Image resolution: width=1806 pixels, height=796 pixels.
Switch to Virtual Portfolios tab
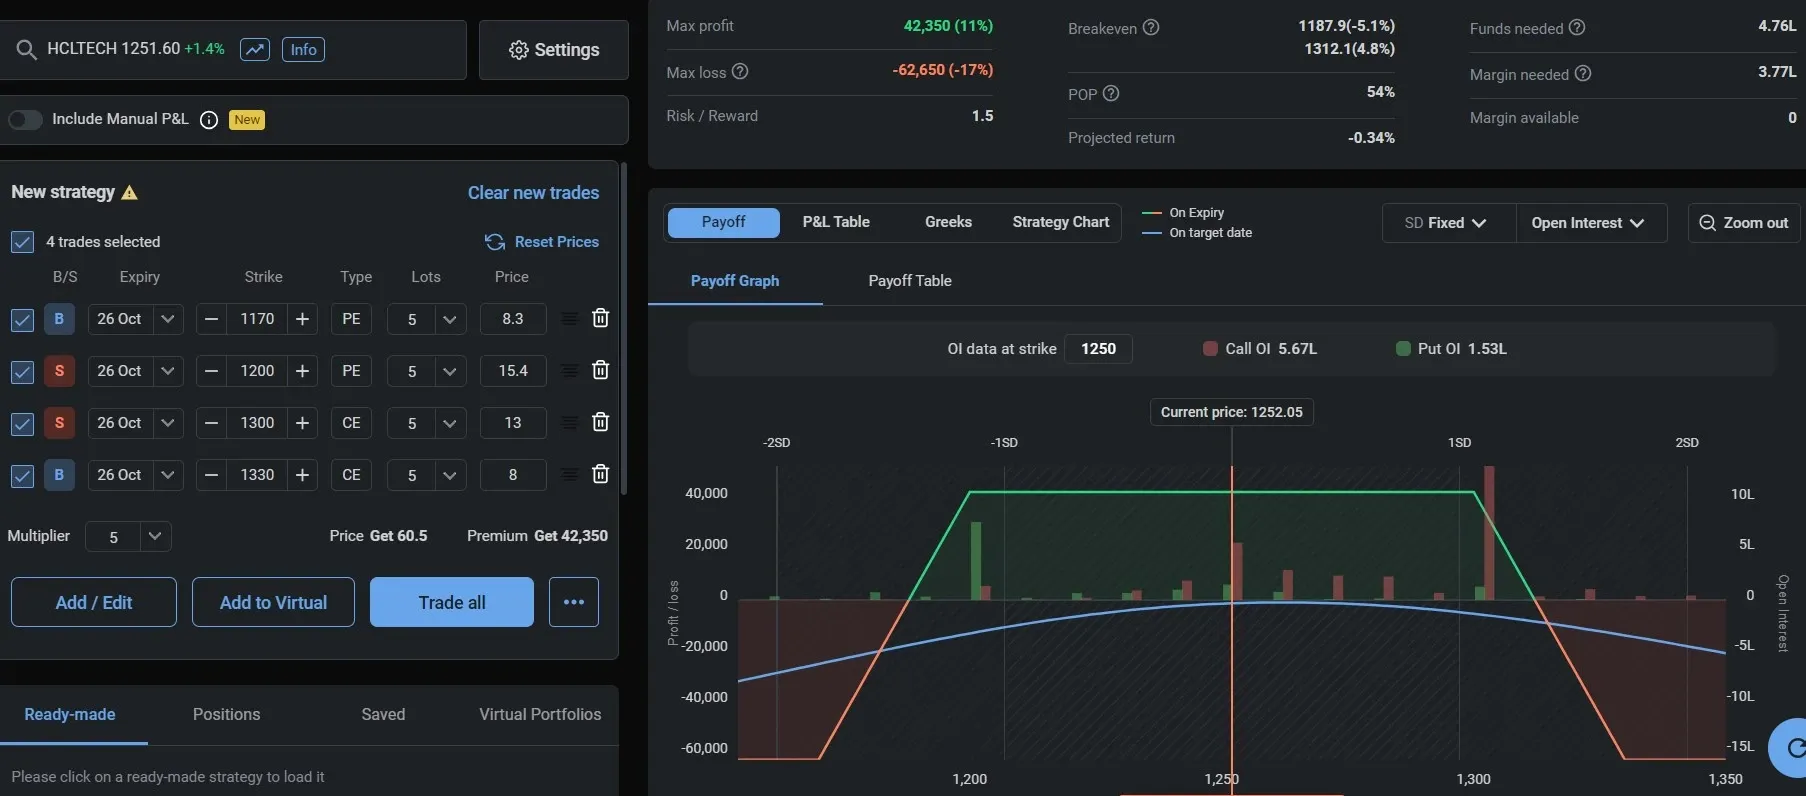540,714
